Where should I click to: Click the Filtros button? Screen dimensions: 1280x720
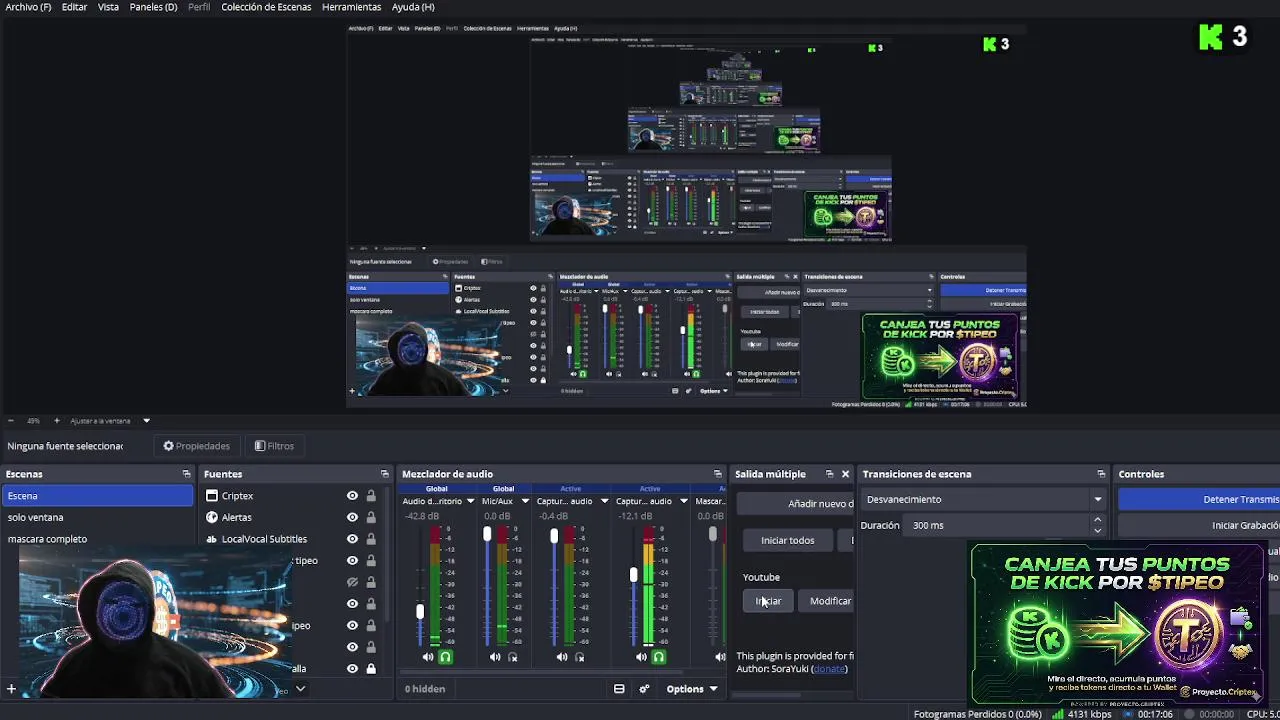point(274,446)
